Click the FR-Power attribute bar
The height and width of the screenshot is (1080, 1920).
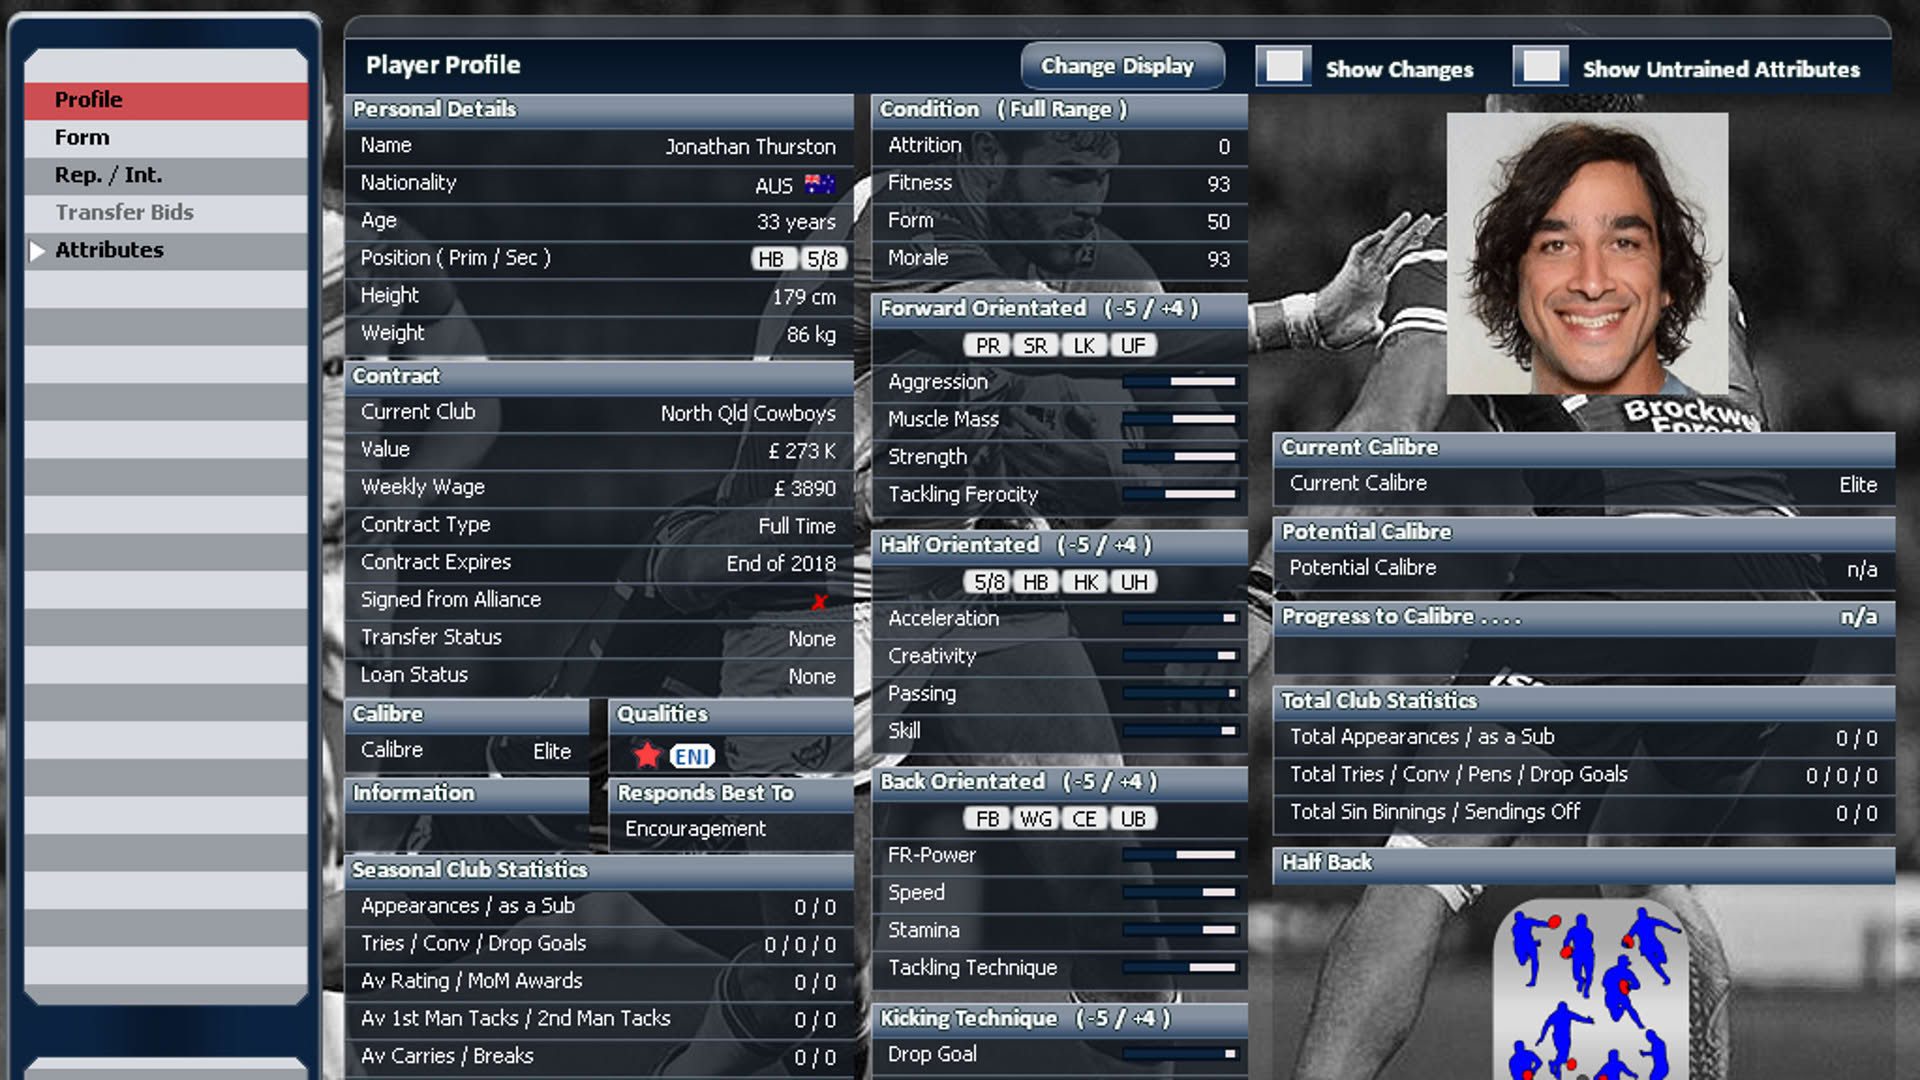1179,855
